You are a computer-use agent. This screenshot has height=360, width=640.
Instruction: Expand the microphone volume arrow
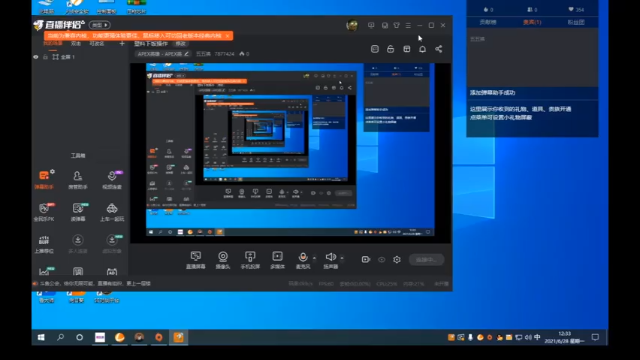click(314, 258)
